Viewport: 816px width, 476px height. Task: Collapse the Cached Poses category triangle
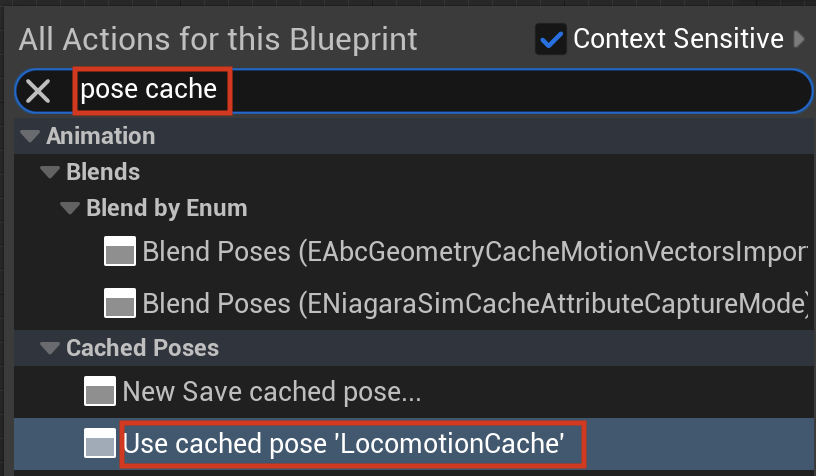coord(50,348)
